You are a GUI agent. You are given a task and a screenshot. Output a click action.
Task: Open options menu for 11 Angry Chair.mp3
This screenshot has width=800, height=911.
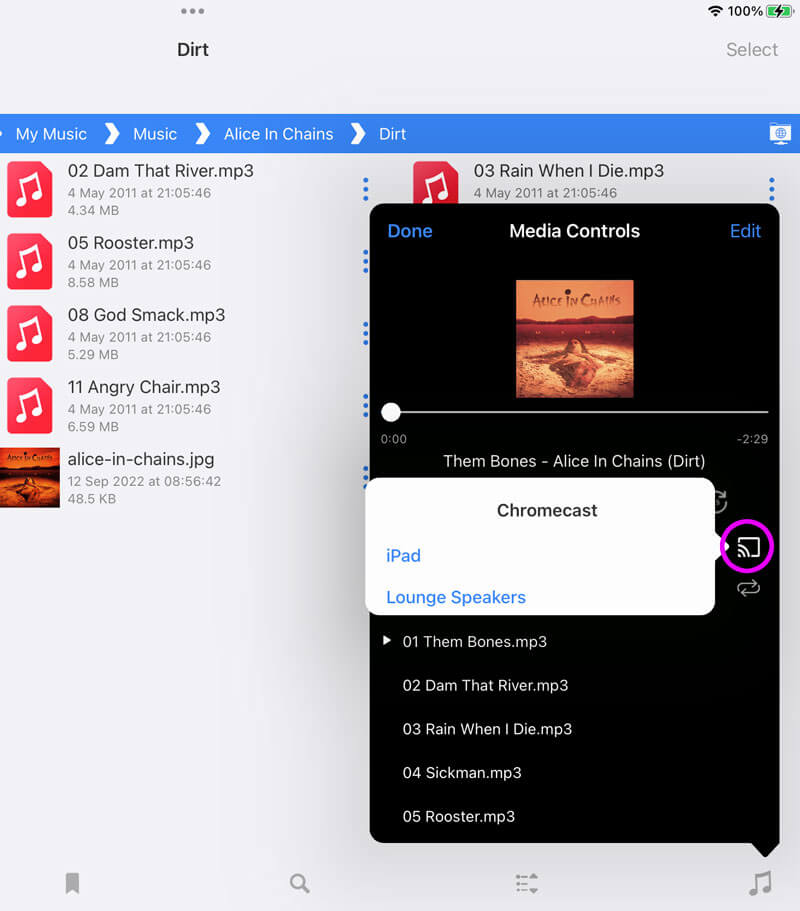[x=365, y=406]
